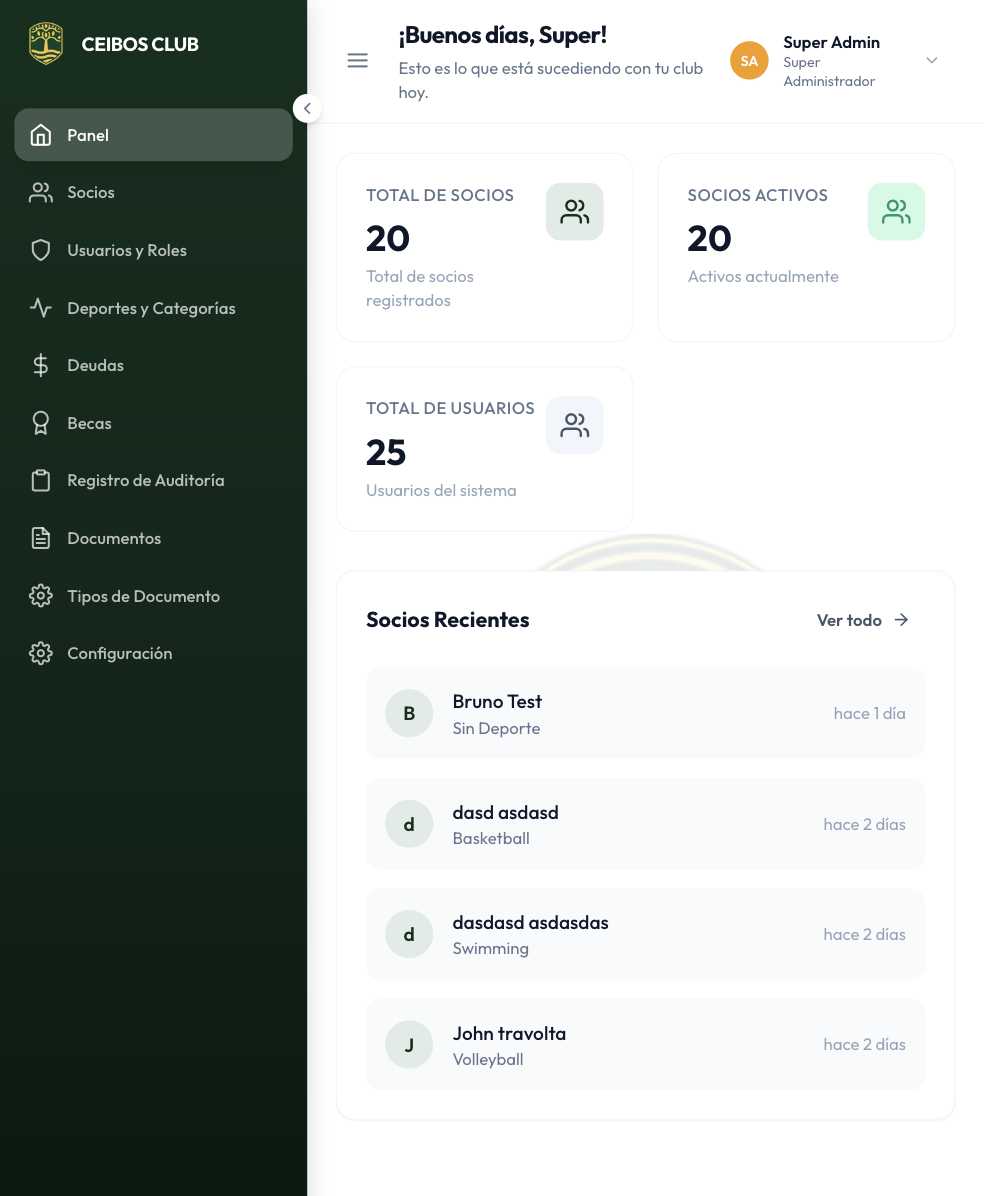
Task: Click the Deportes y Categorías activity icon
Action: point(41,308)
